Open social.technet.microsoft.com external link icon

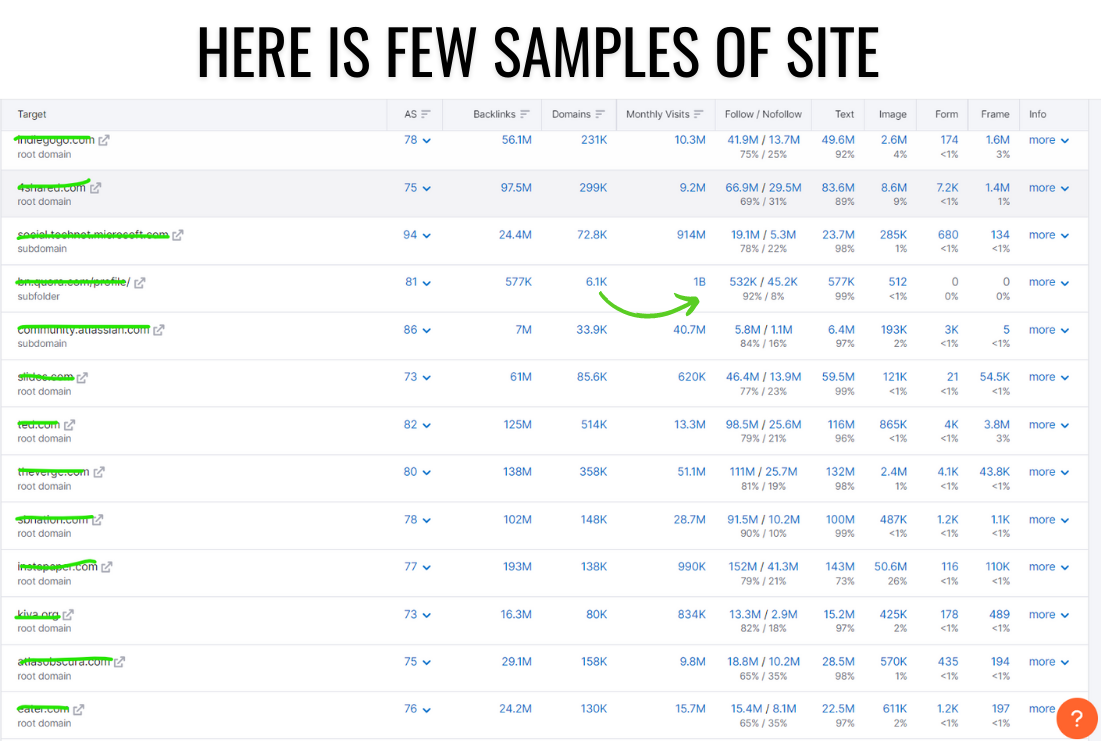(x=178, y=235)
